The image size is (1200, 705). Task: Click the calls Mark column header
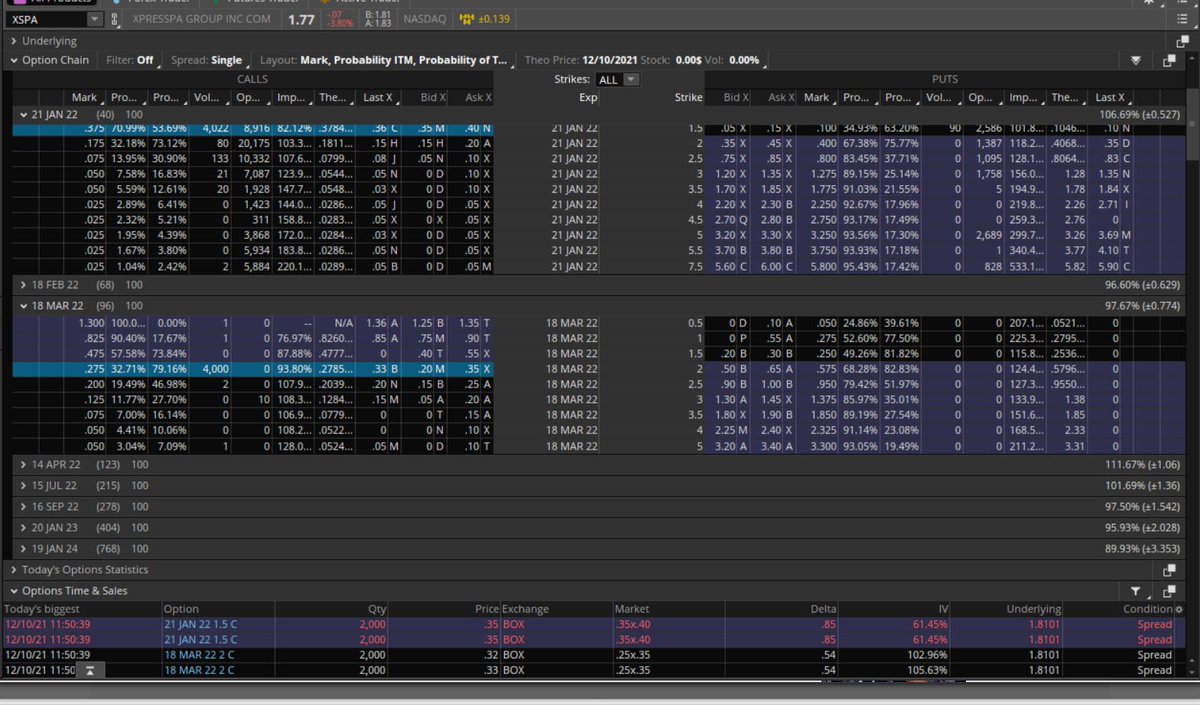coord(84,97)
